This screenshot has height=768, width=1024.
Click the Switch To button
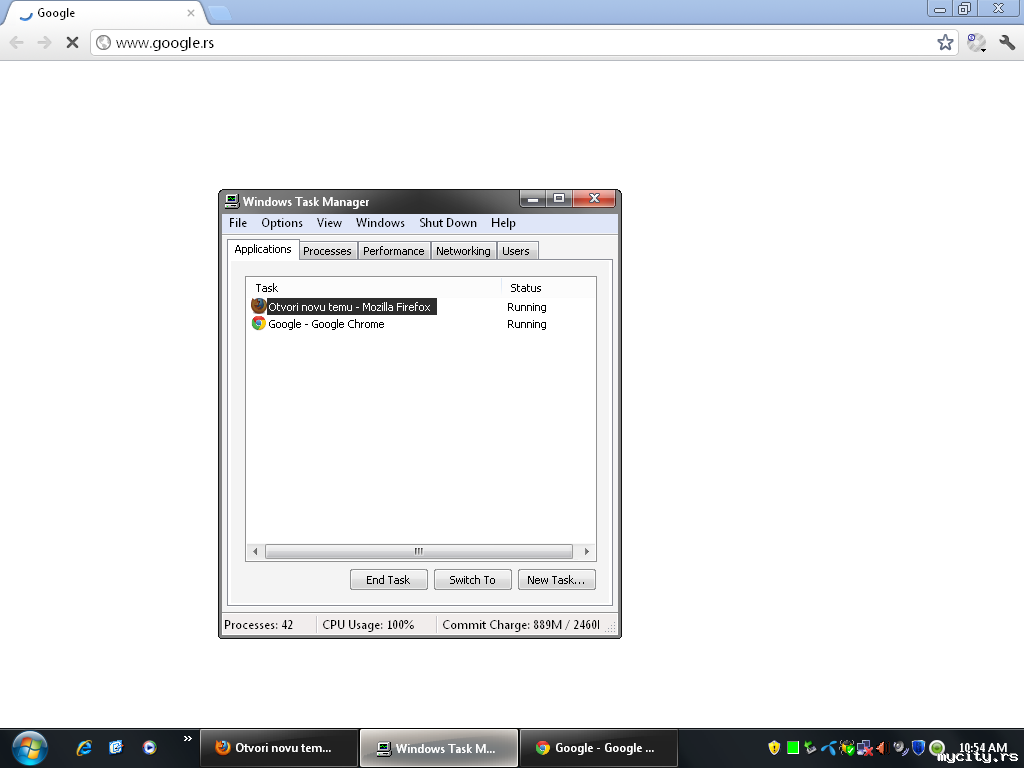pos(472,580)
